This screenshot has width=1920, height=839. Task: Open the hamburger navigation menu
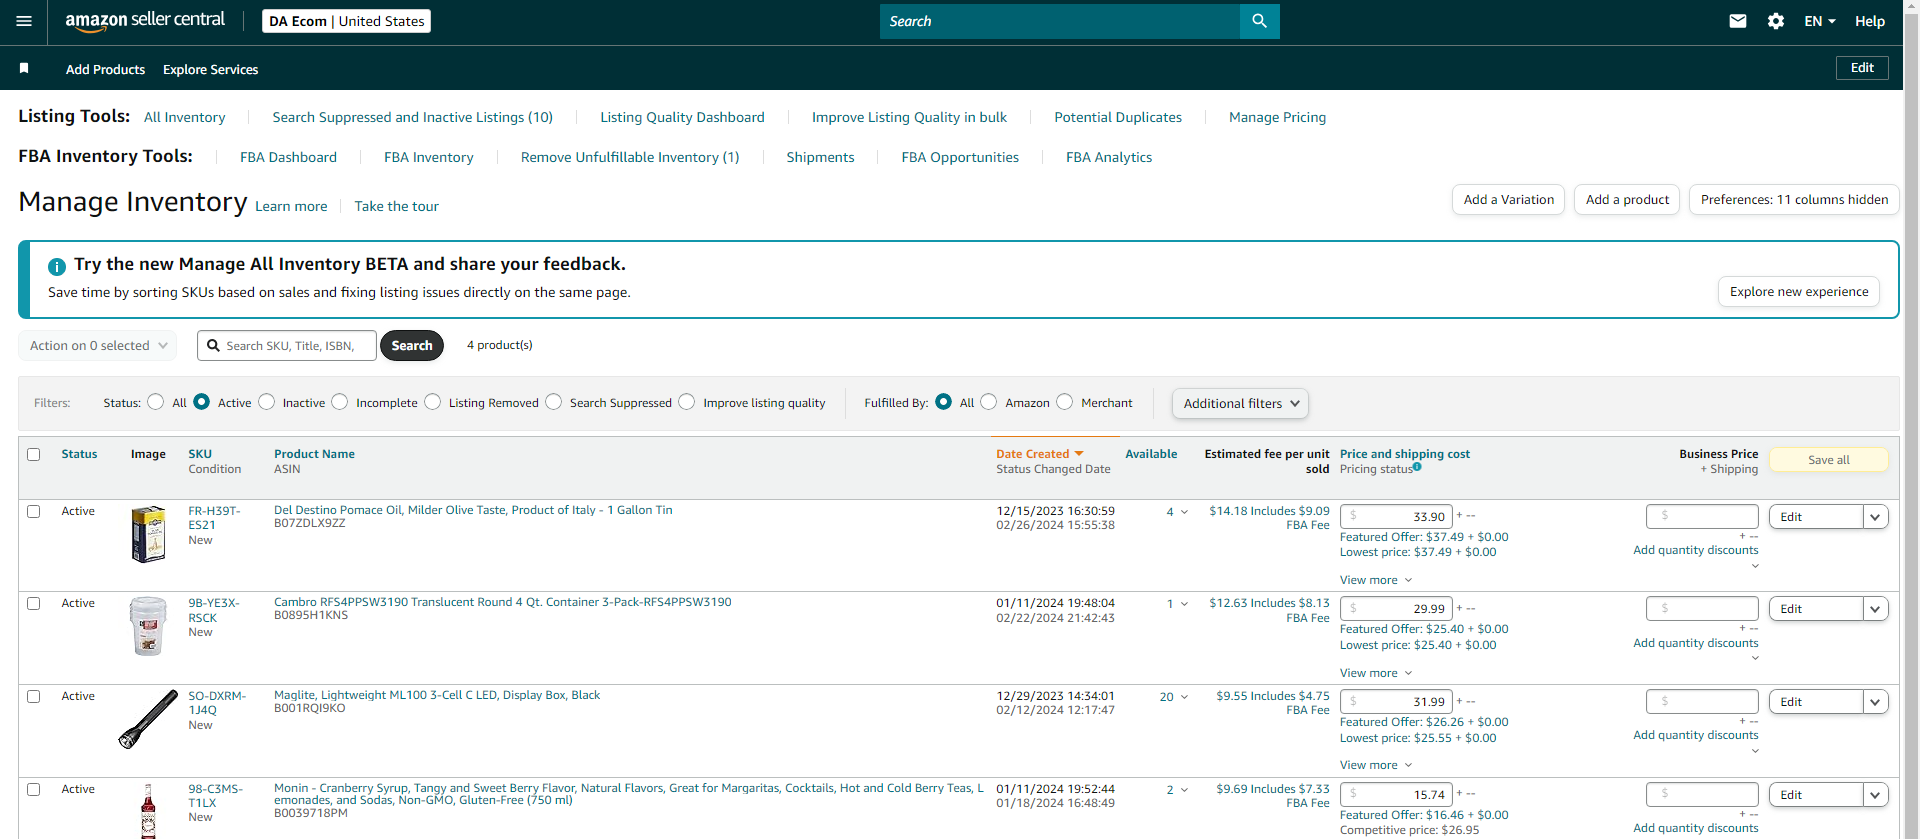pos(24,21)
